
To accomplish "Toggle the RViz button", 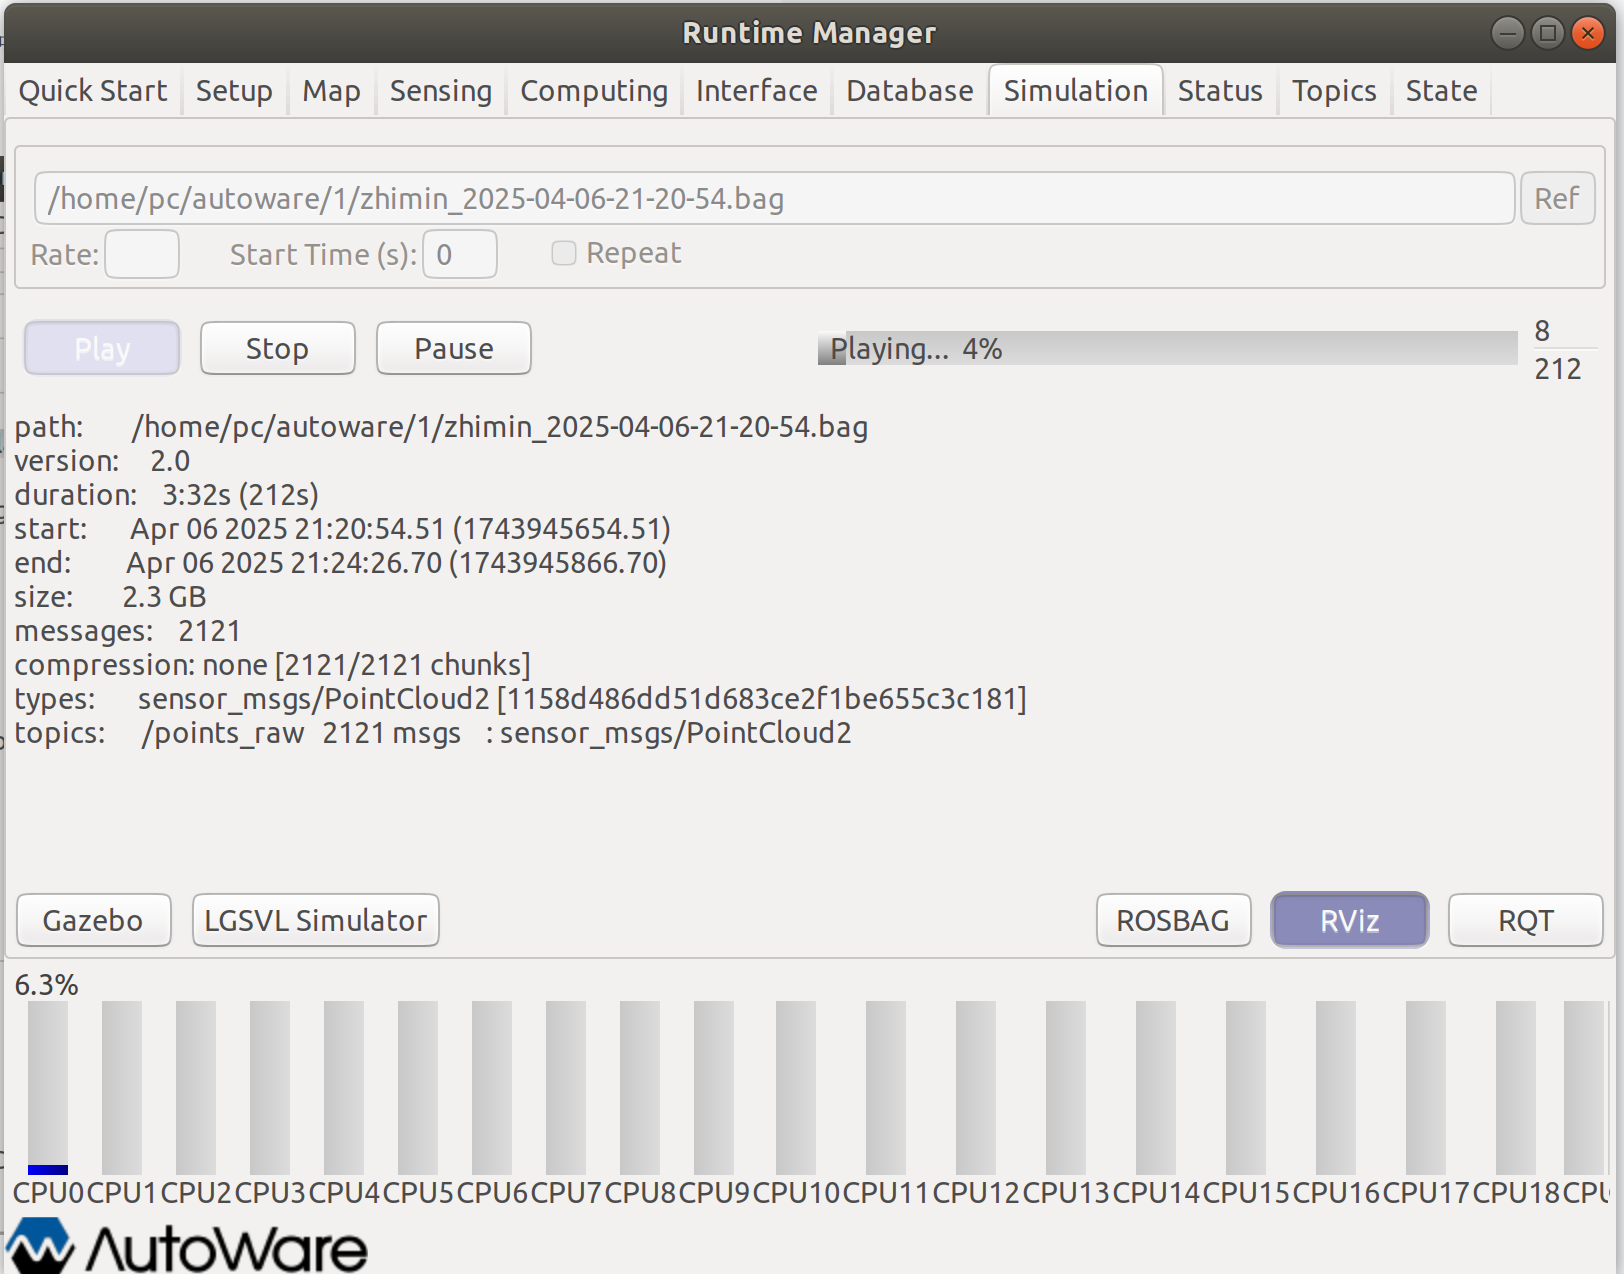I will [x=1349, y=920].
